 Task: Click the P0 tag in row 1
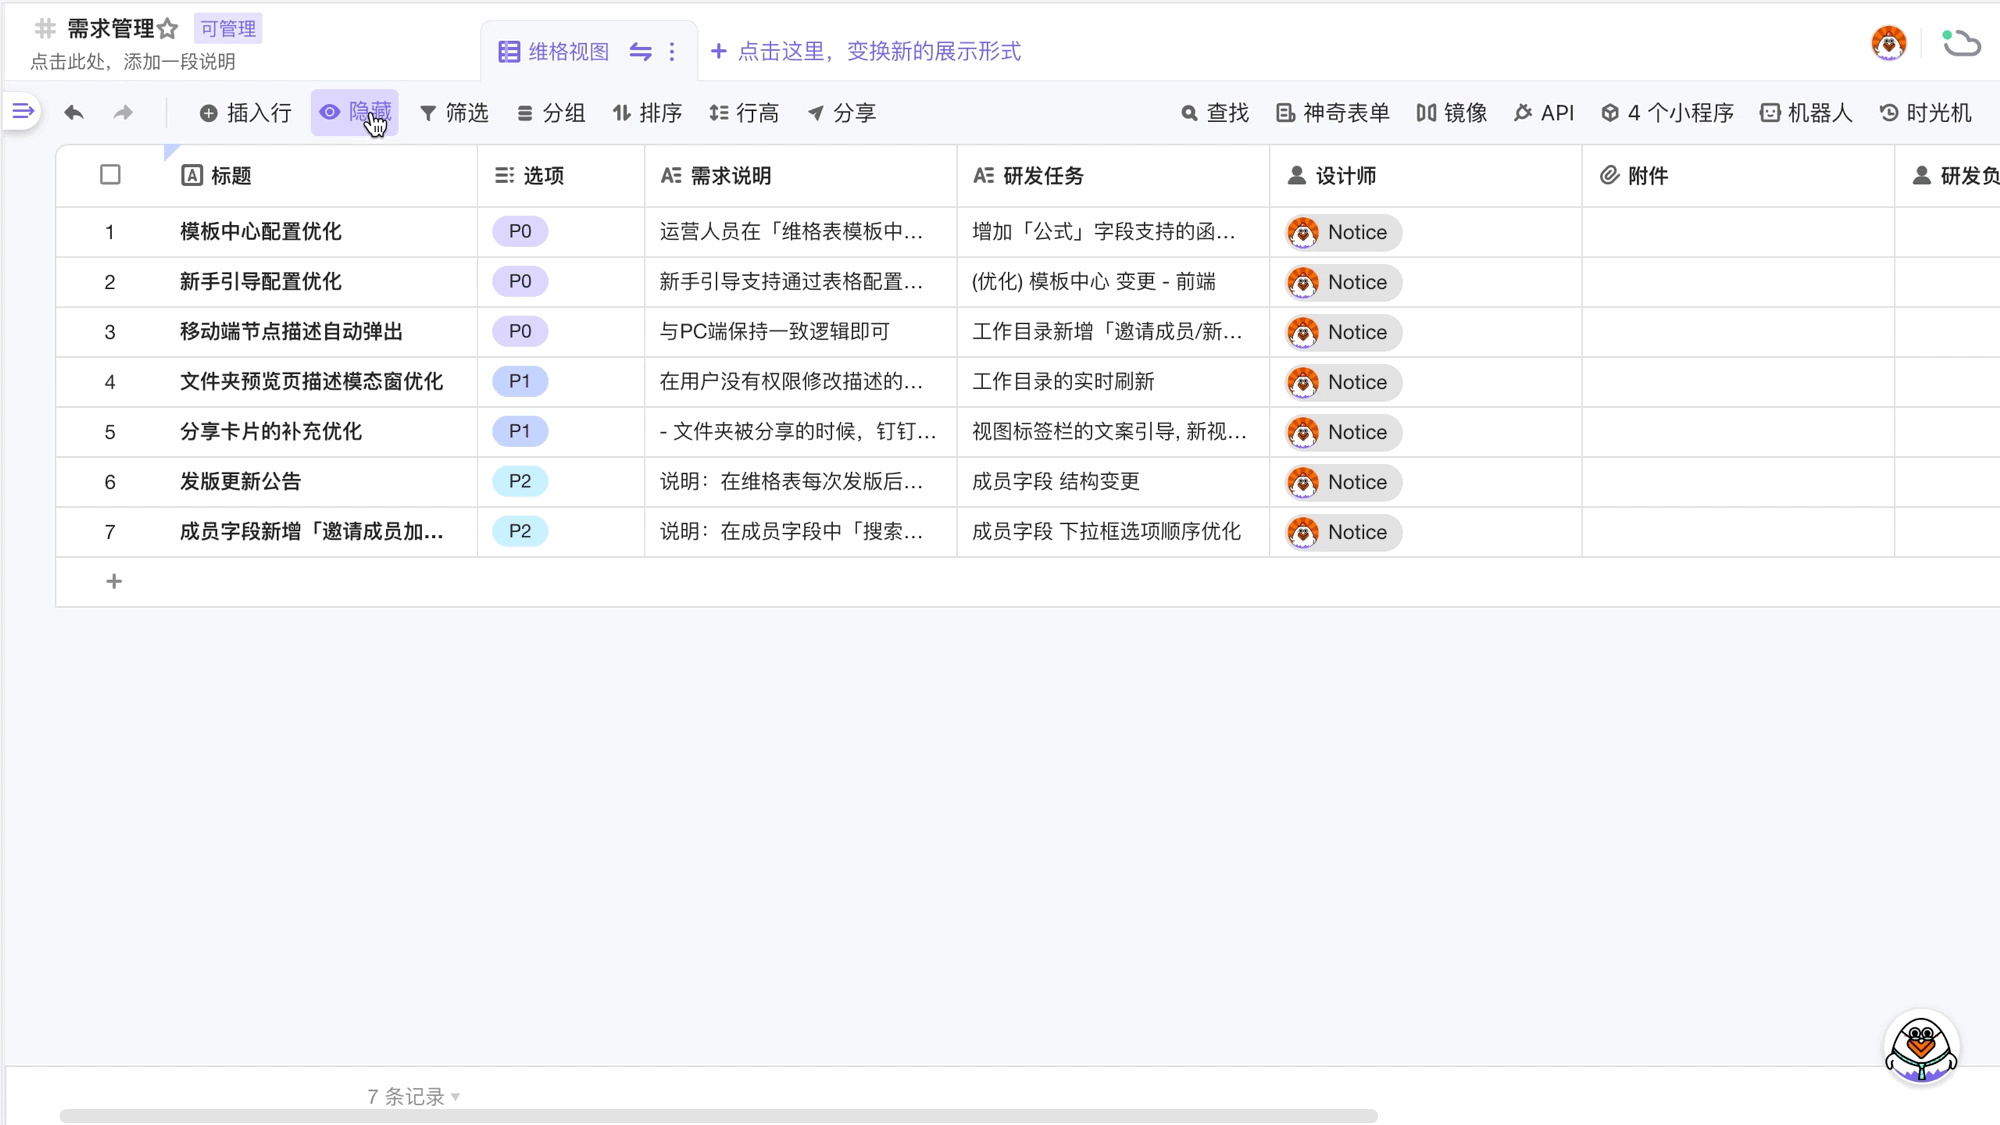coord(520,232)
